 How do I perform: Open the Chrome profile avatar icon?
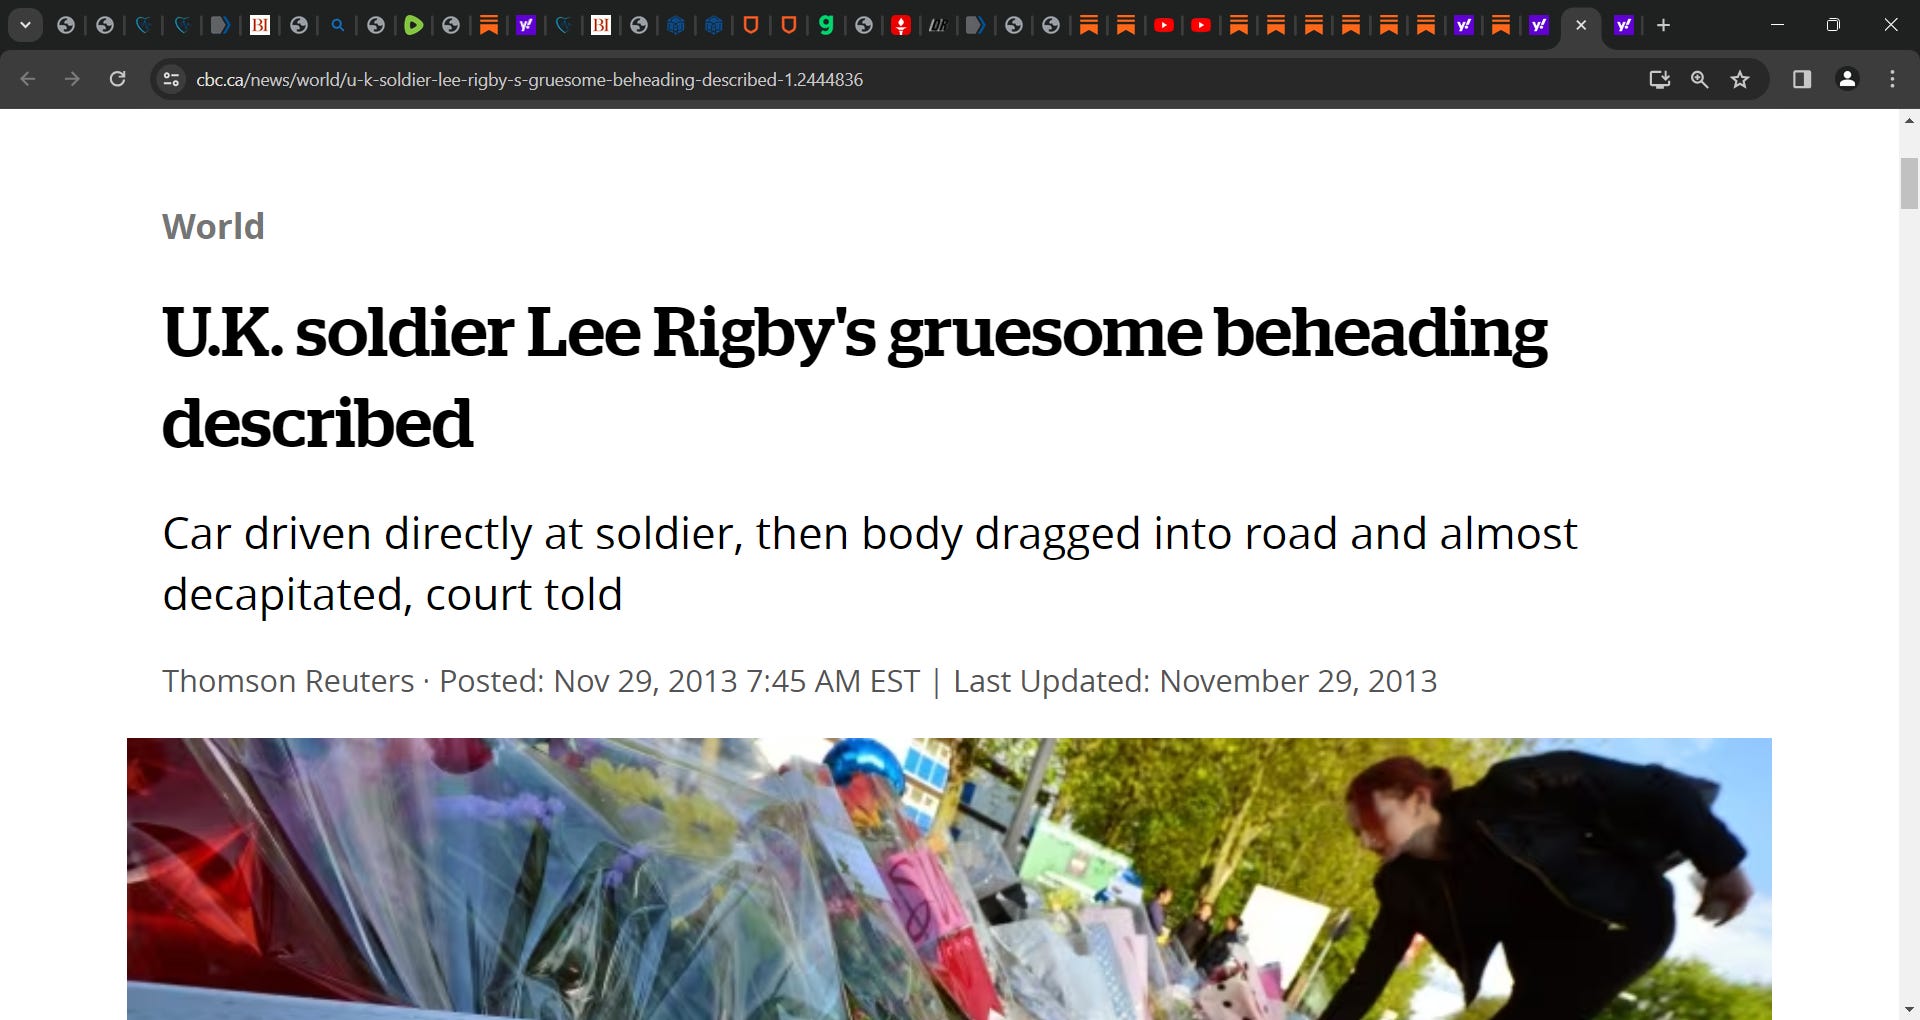[1847, 79]
